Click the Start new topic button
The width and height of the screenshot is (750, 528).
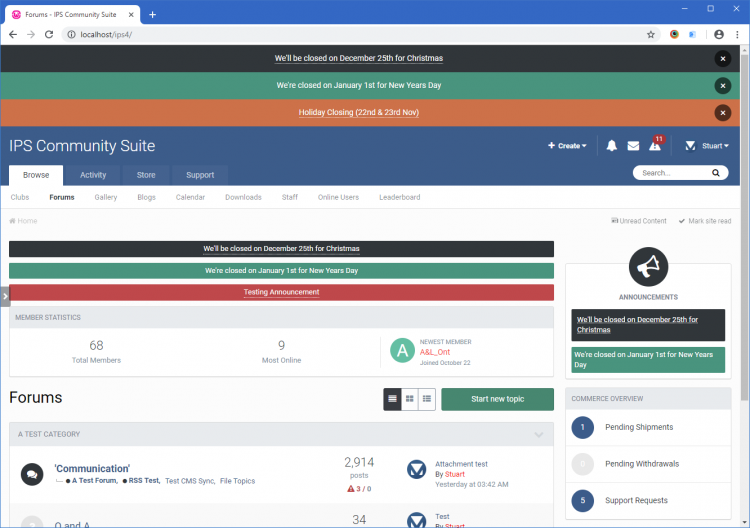497,399
